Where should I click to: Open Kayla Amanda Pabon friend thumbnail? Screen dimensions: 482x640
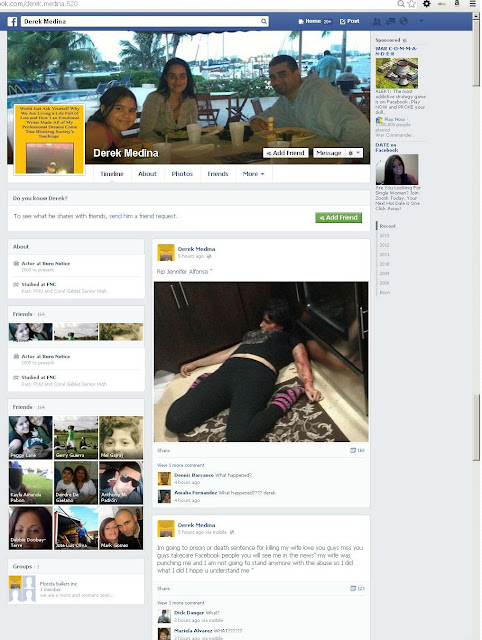pos(31,483)
